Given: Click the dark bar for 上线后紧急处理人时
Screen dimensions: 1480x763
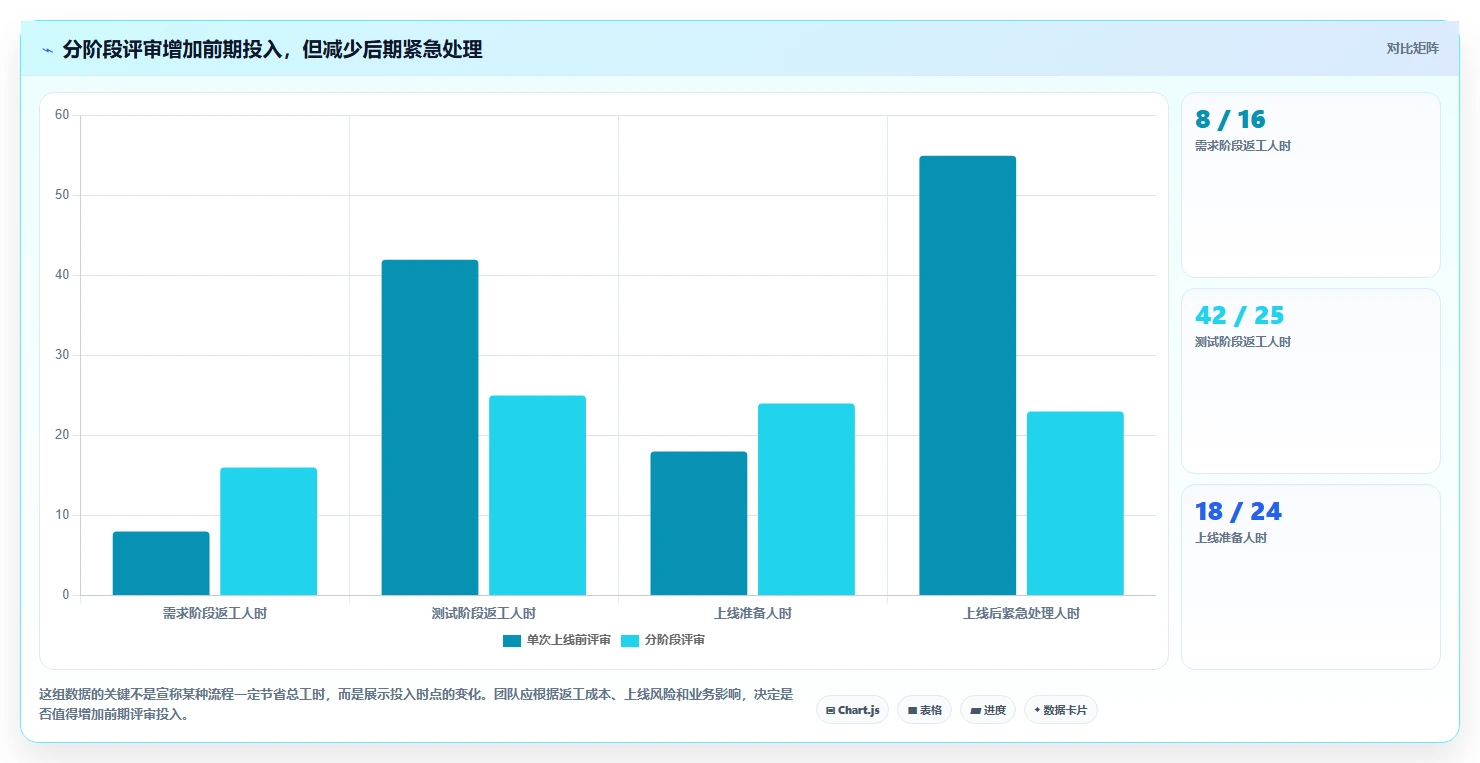Looking at the screenshot, I should point(968,375).
